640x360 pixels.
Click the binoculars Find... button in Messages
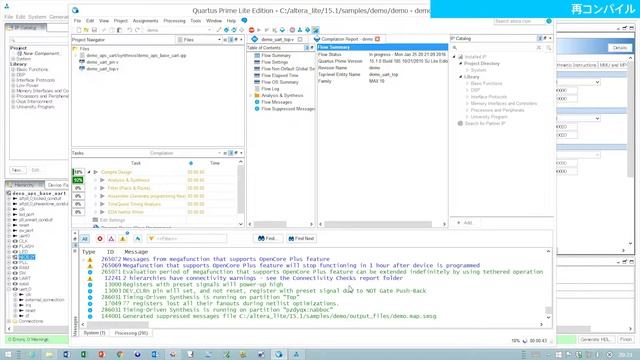tap(268, 238)
